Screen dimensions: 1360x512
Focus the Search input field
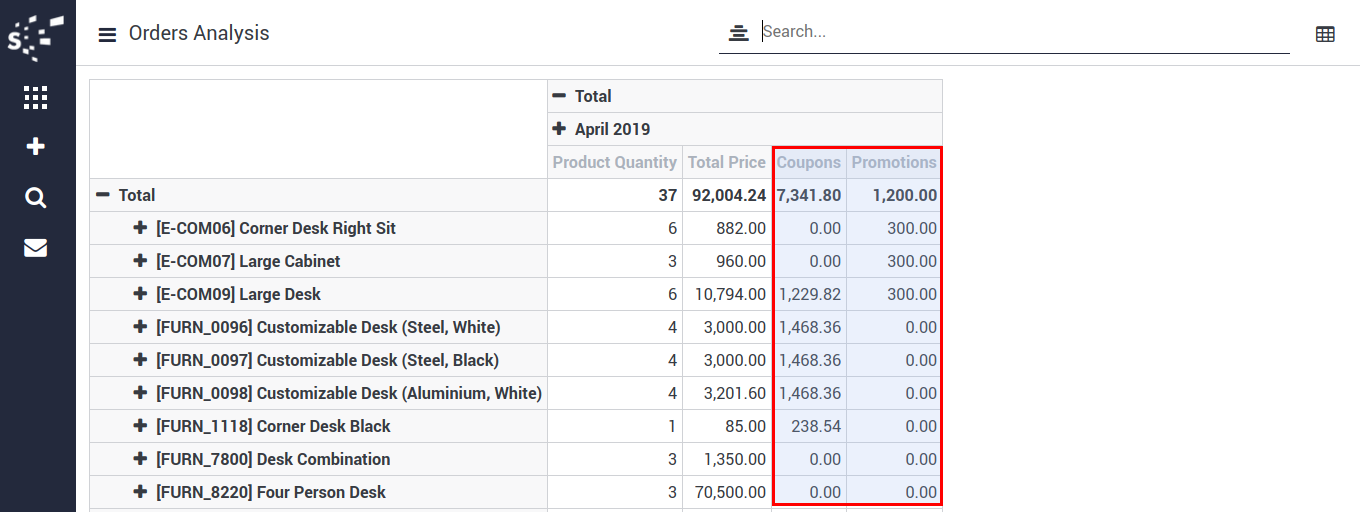pos(1020,32)
